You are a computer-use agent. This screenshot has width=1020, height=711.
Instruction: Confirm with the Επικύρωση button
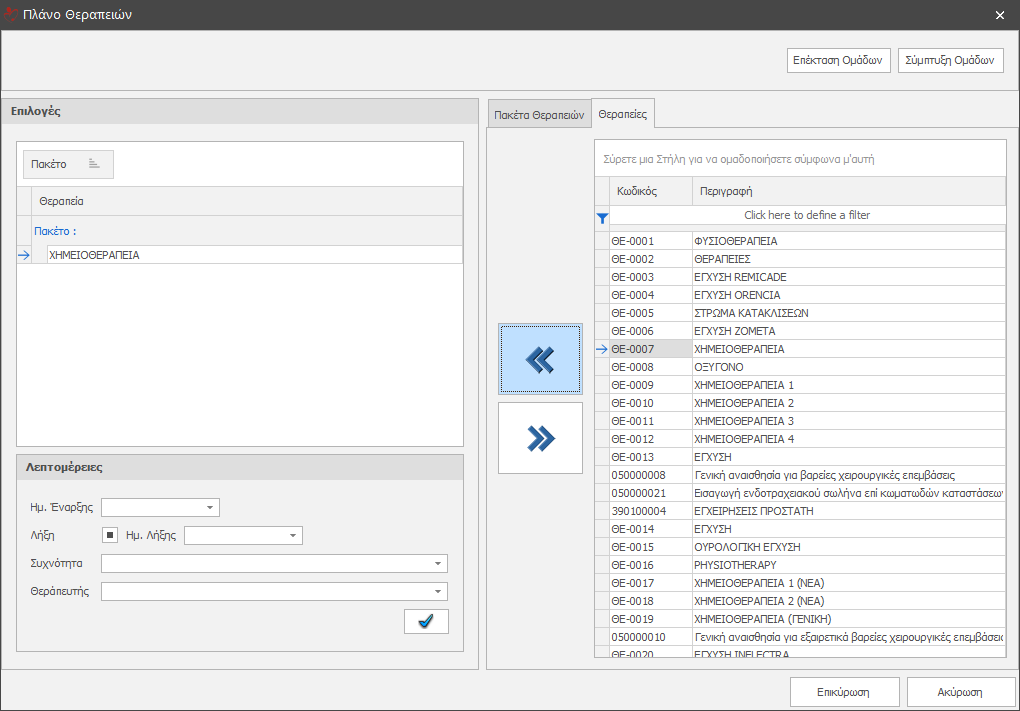[842, 692]
